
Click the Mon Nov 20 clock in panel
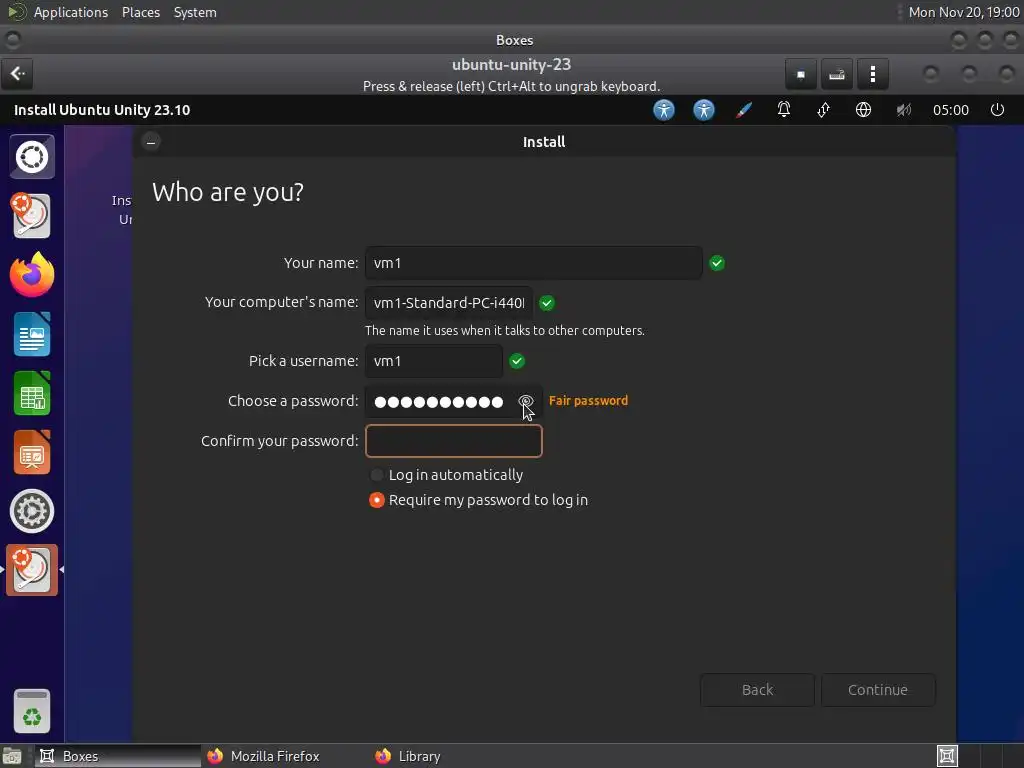963,12
